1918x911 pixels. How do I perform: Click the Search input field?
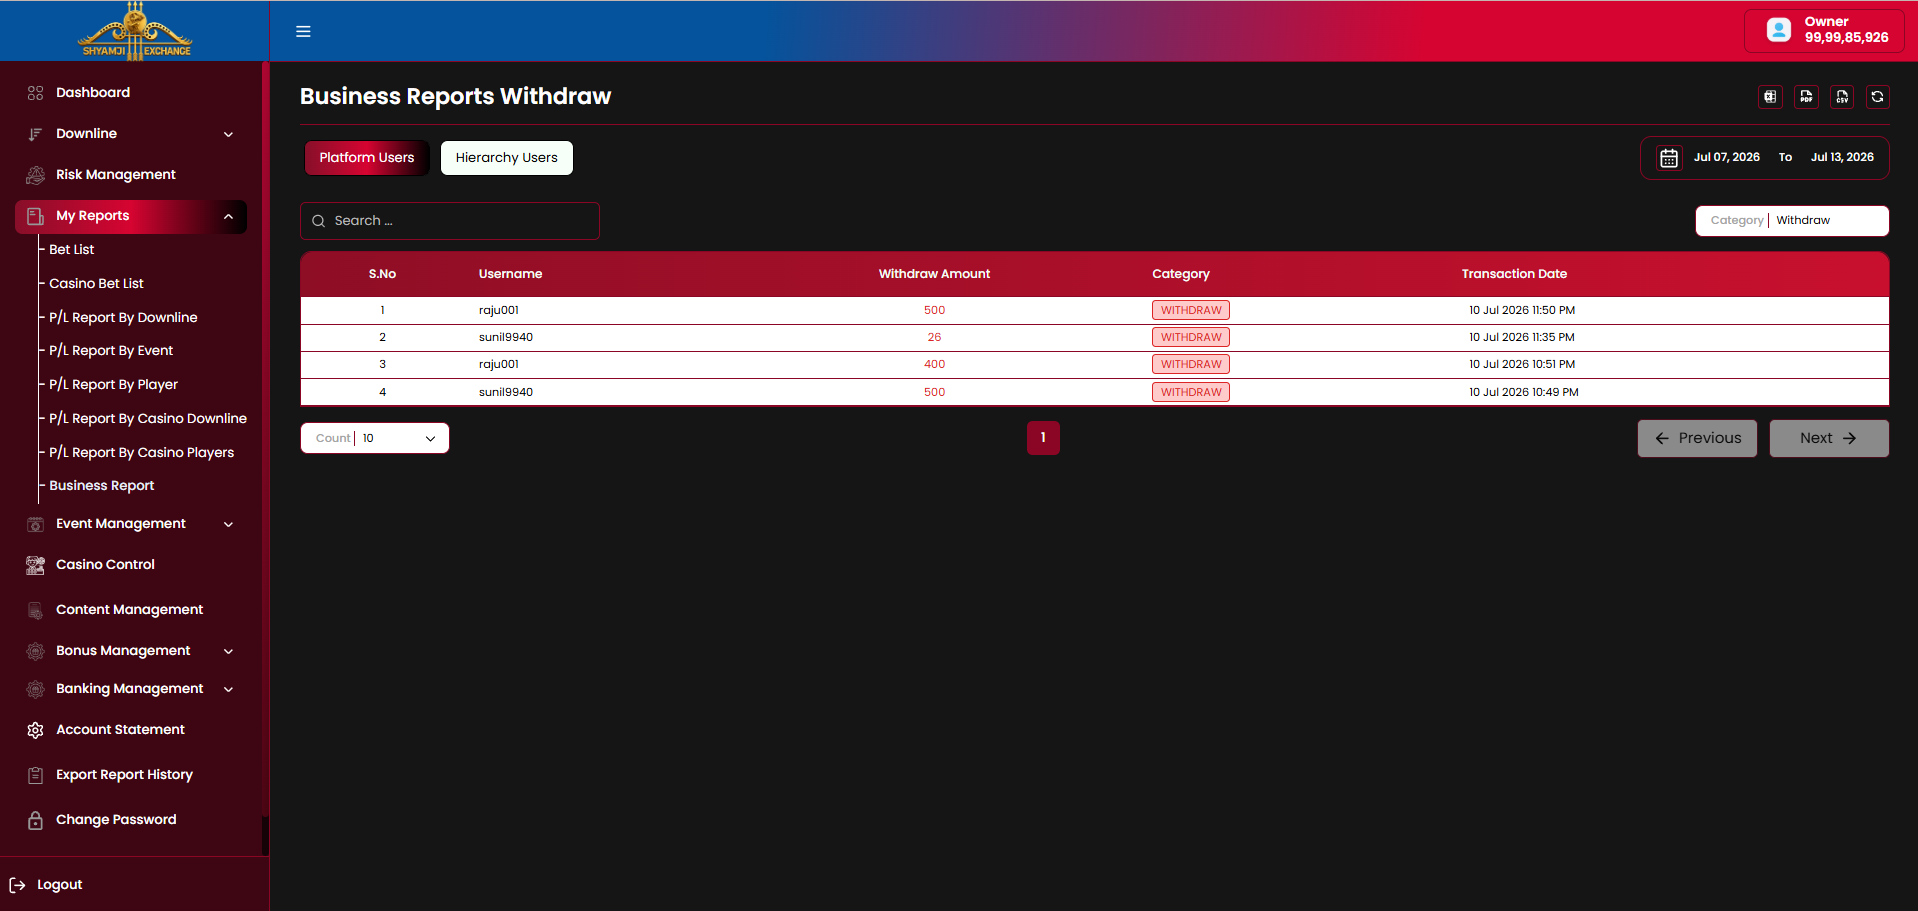click(x=450, y=221)
